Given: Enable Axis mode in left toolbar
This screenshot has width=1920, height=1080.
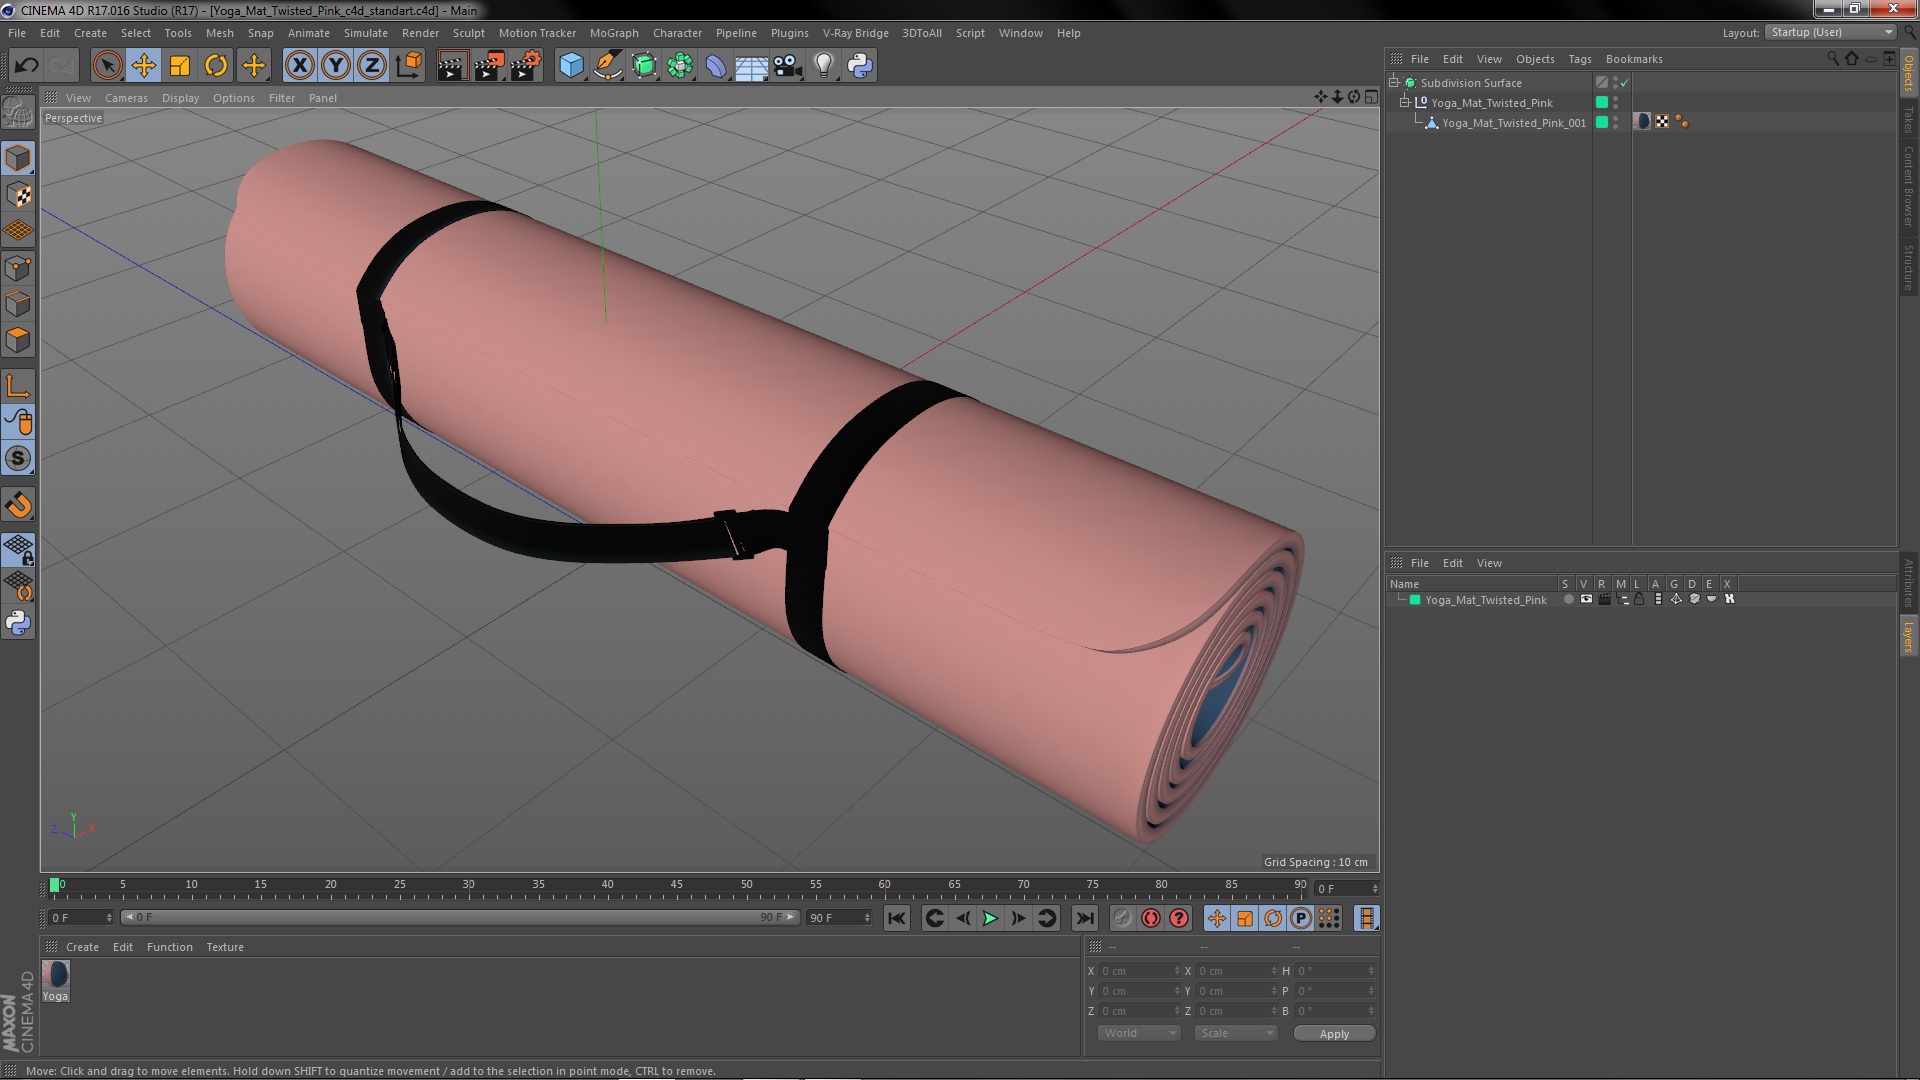Looking at the screenshot, I should tap(18, 386).
